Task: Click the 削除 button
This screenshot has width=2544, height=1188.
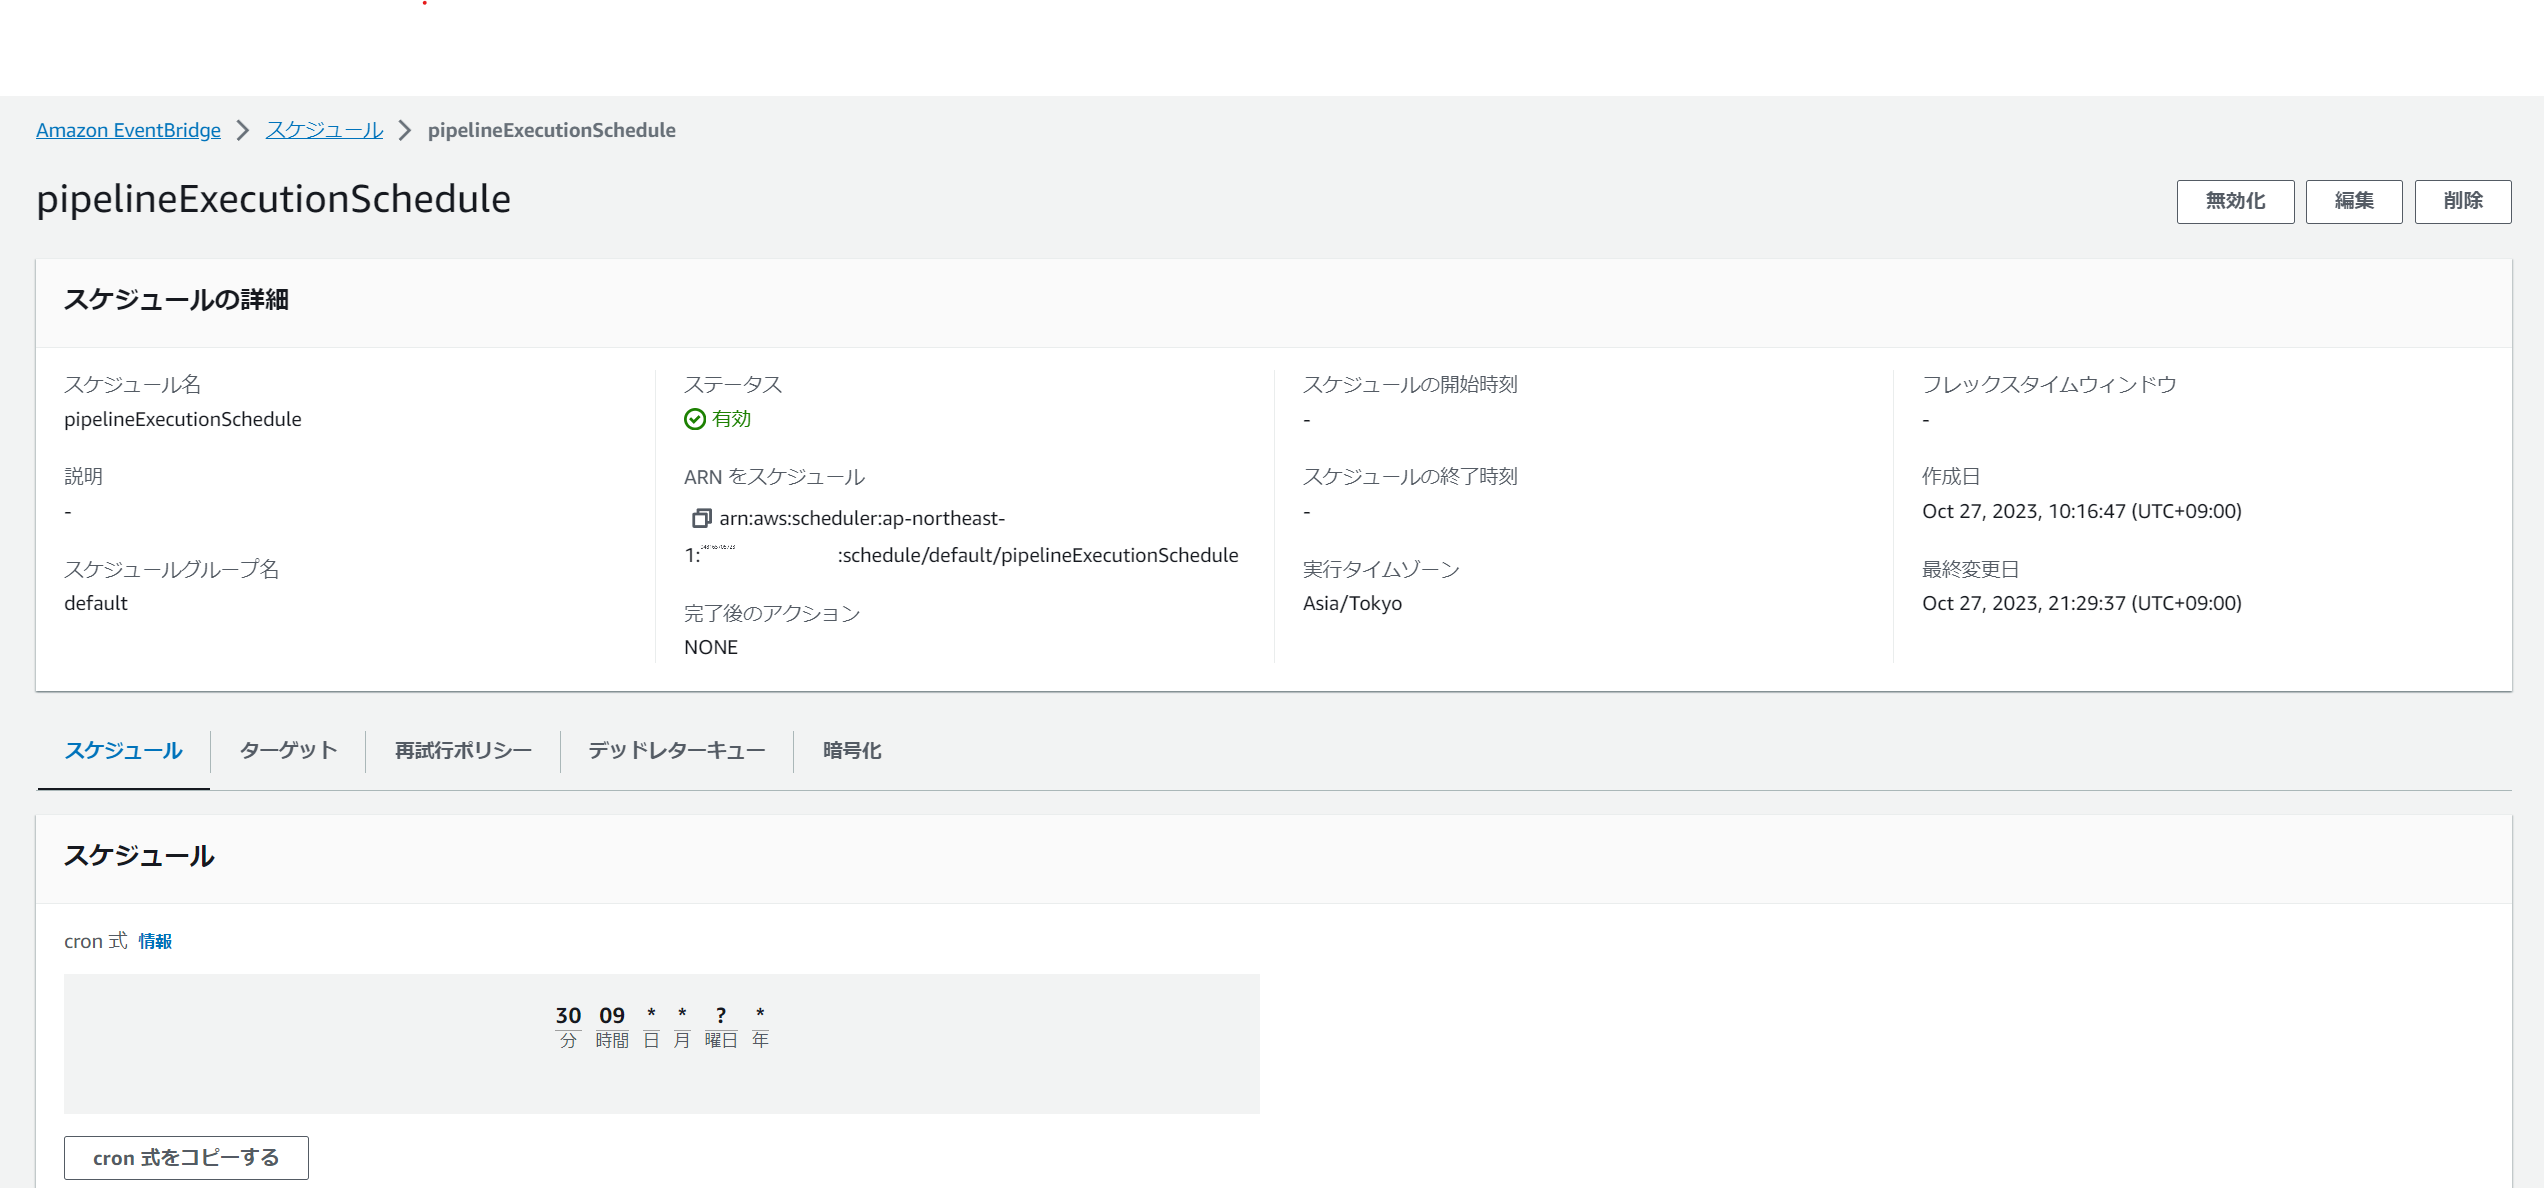Action: click(2462, 201)
